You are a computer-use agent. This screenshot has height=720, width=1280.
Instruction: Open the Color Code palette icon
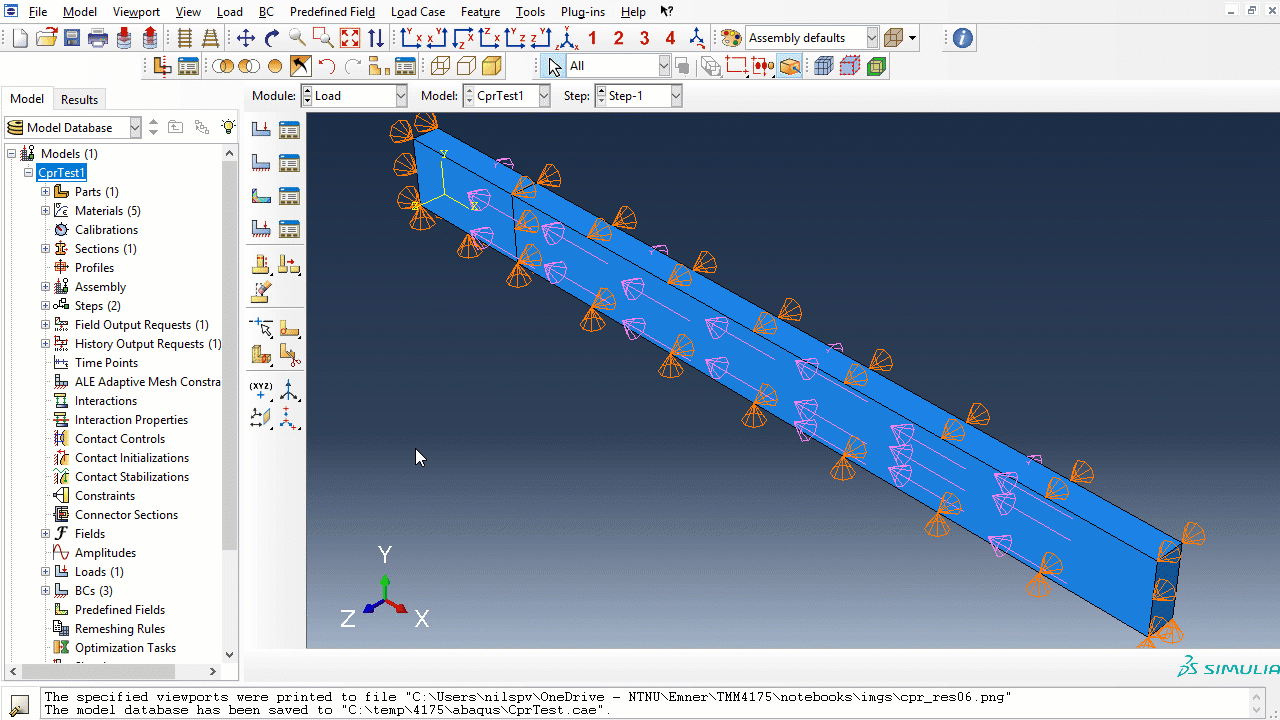tap(732, 38)
